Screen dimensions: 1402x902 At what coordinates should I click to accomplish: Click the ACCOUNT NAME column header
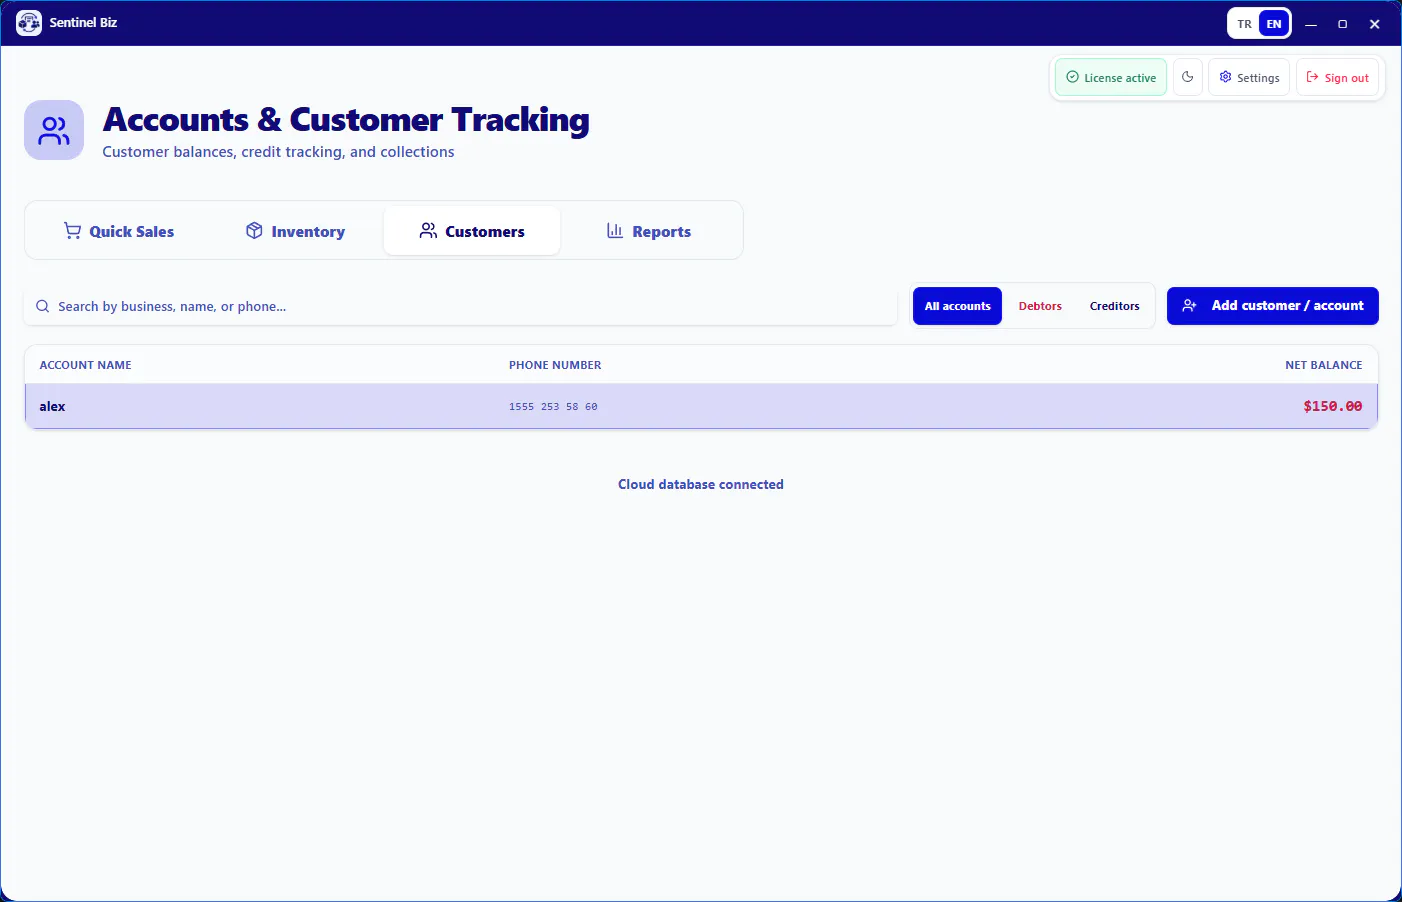coord(85,365)
